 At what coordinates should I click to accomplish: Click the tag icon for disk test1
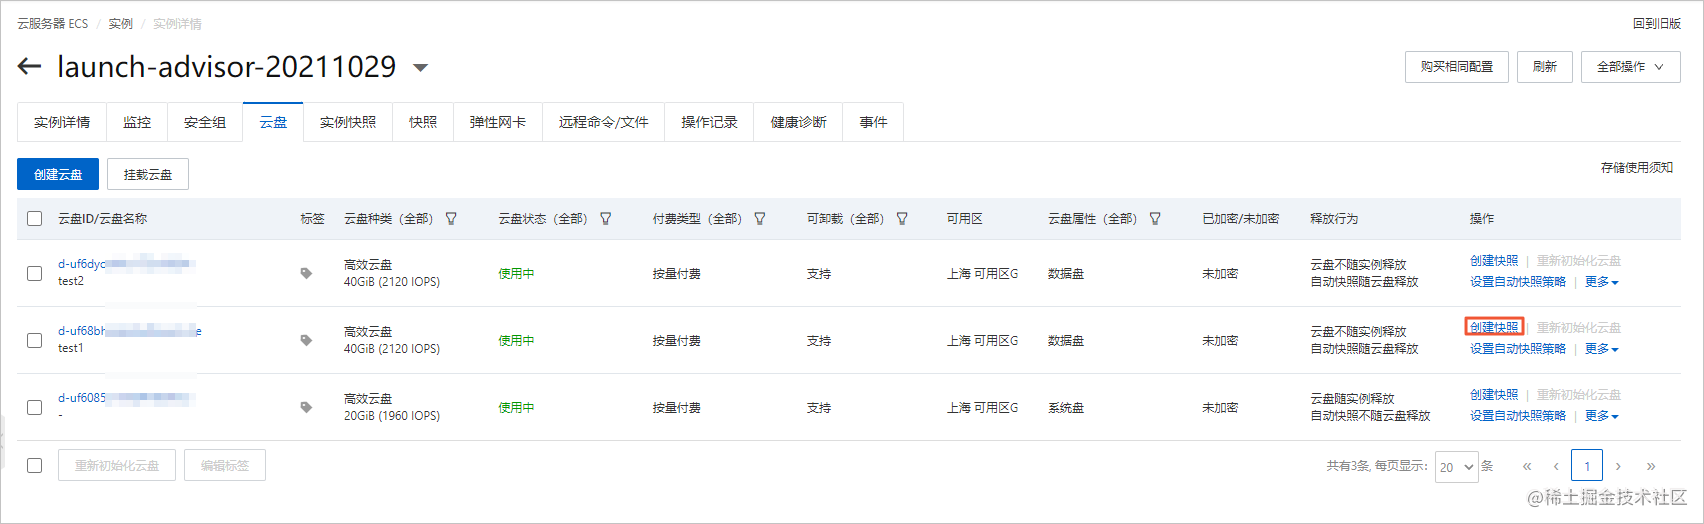[306, 340]
